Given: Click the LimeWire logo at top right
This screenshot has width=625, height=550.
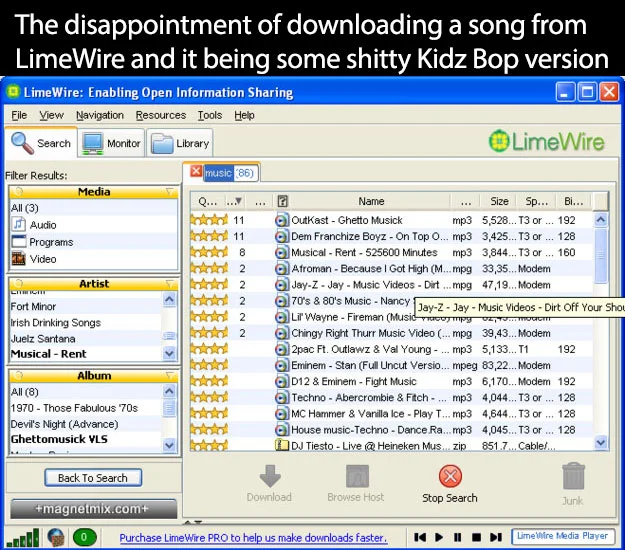Looking at the screenshot, I should (547, 141).
